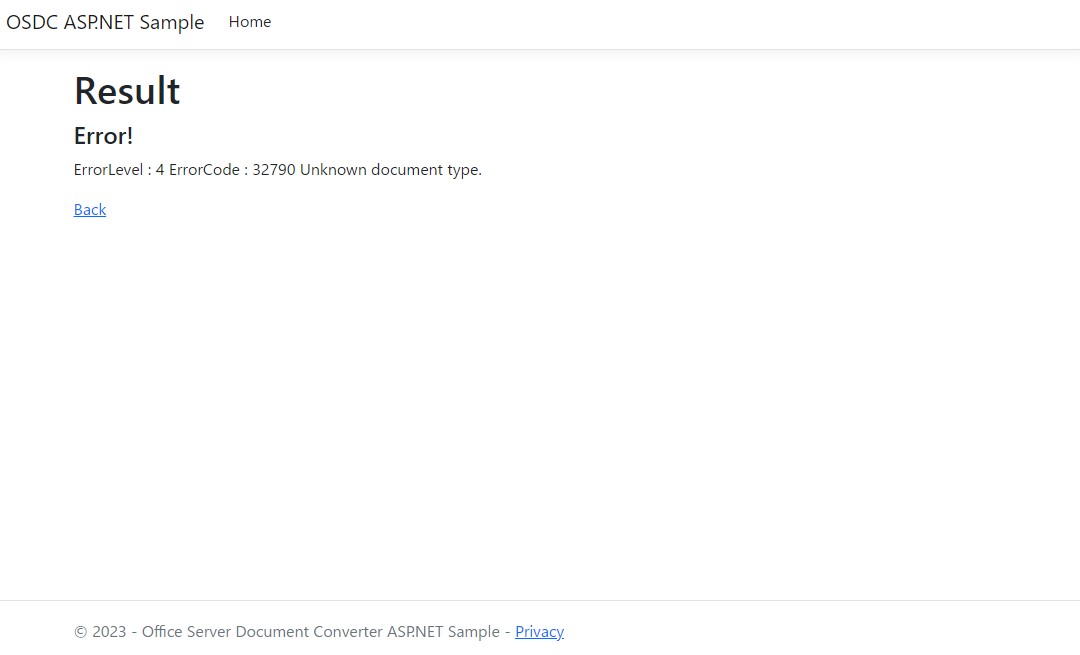
Task: Click the ErrorCode label text
Action: coord(203,170)
